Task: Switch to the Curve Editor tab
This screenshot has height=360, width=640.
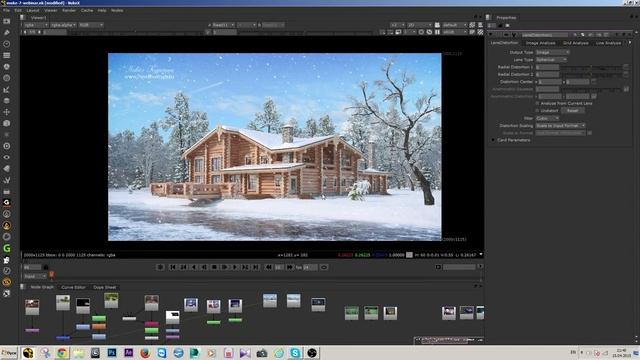Action: tap(73, 287)
